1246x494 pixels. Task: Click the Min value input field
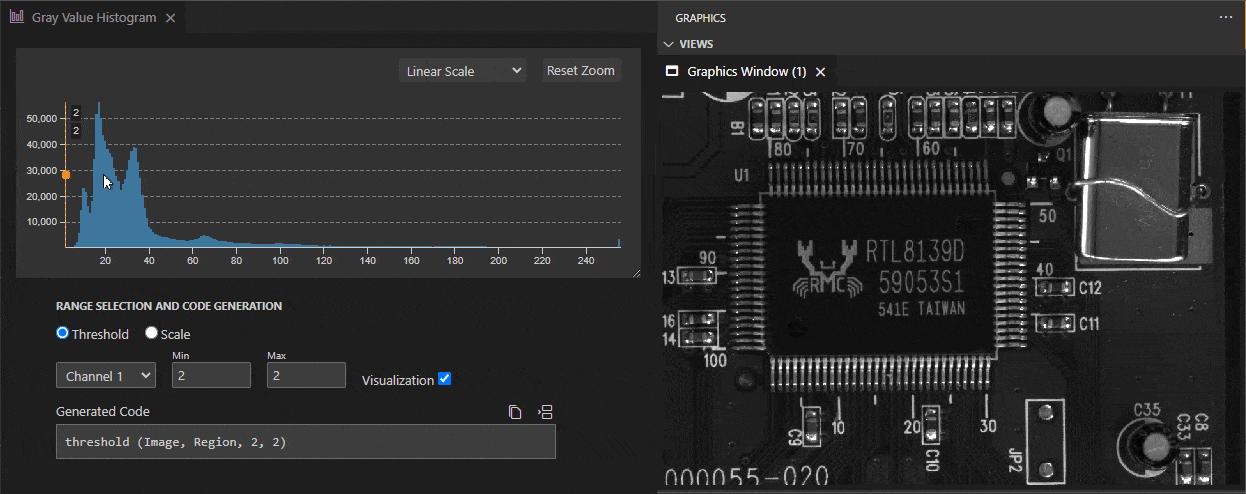[211, 376]
